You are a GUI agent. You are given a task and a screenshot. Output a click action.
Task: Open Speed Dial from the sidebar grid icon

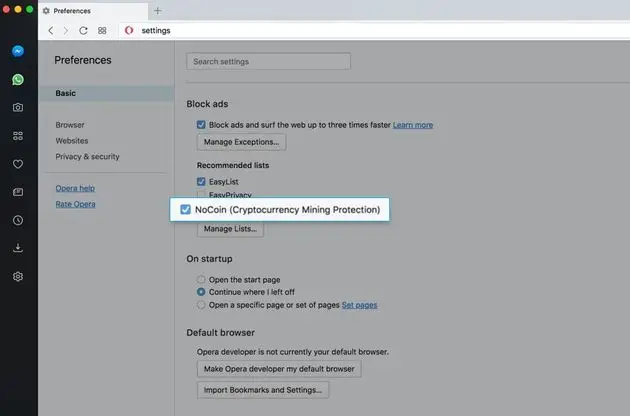coord(18,136)
